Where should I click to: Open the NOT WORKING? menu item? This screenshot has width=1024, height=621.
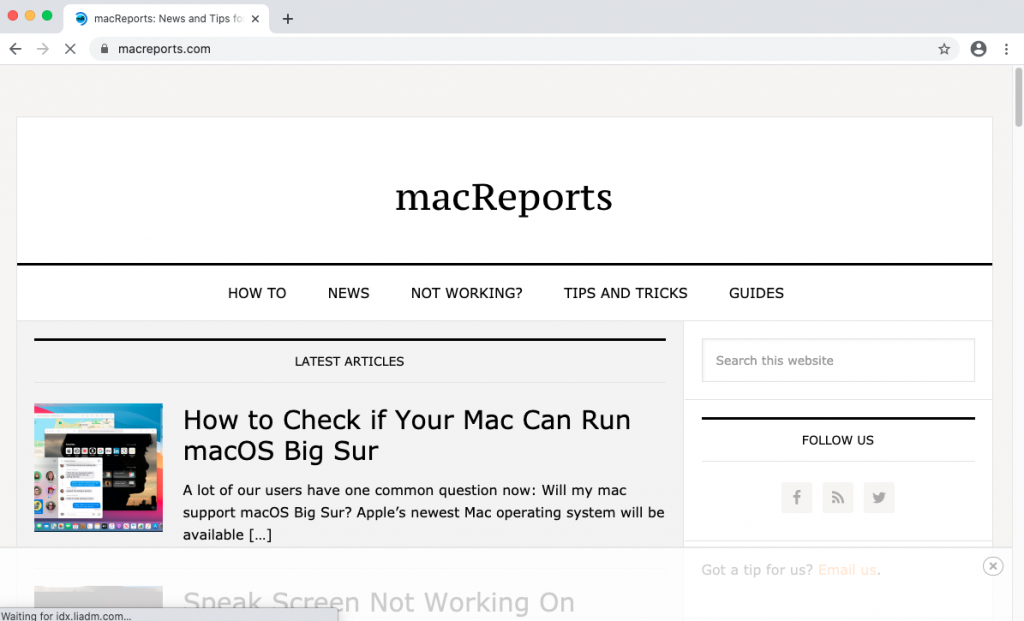click(467, 293)
